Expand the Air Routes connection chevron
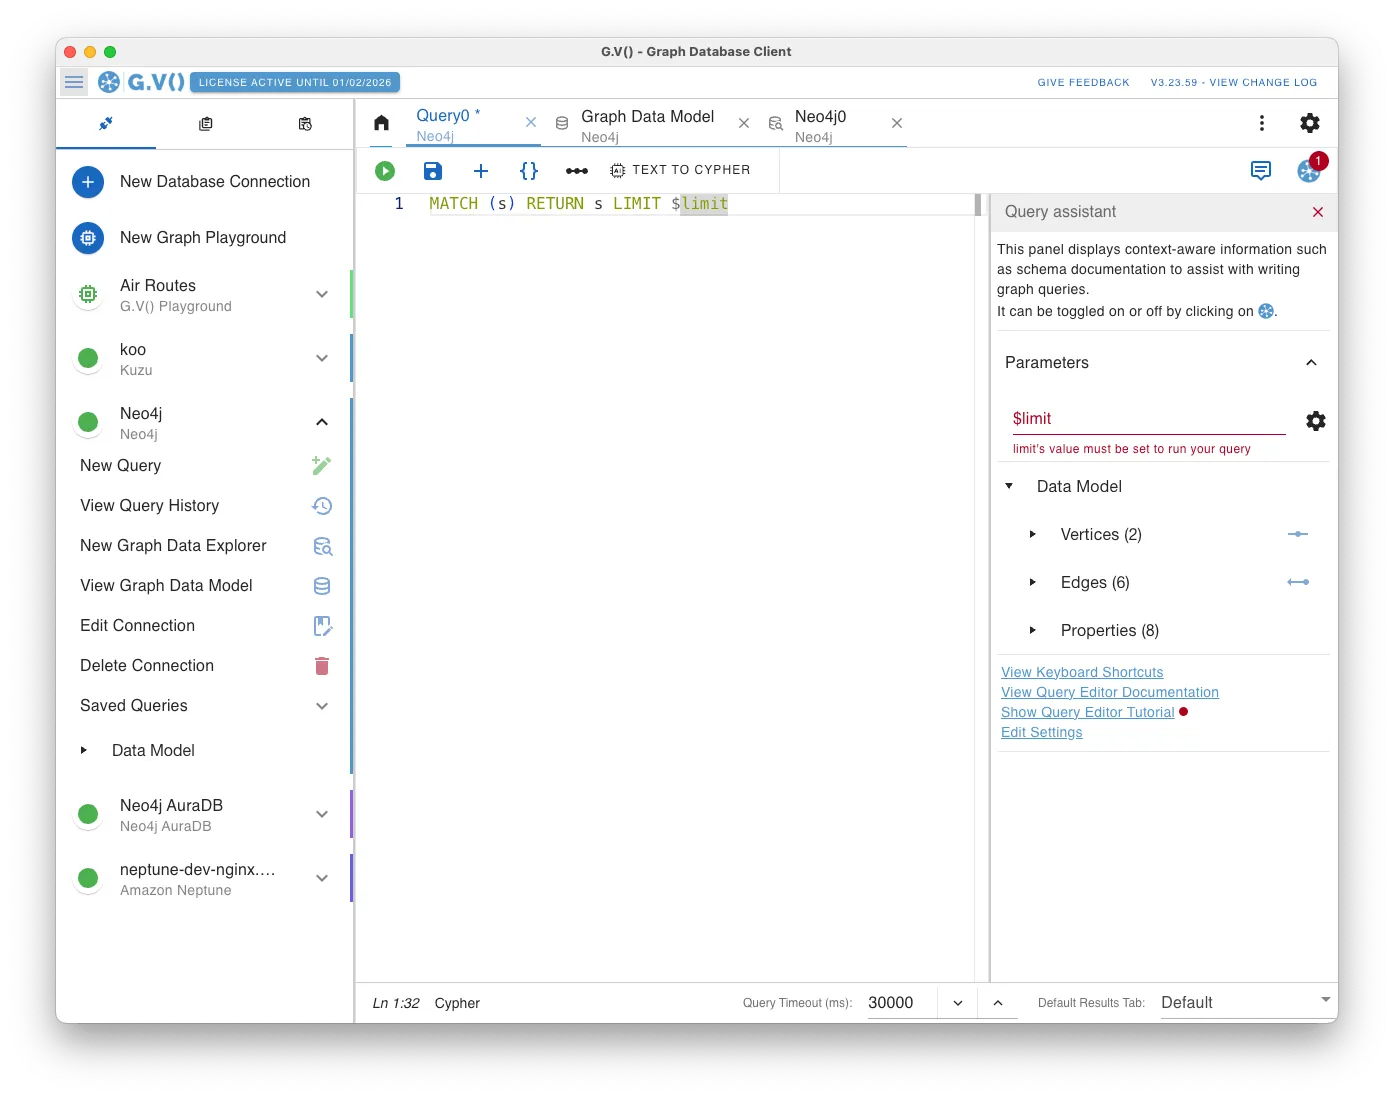Screen dimensions: 1394x1097 [x=322, y=294]
